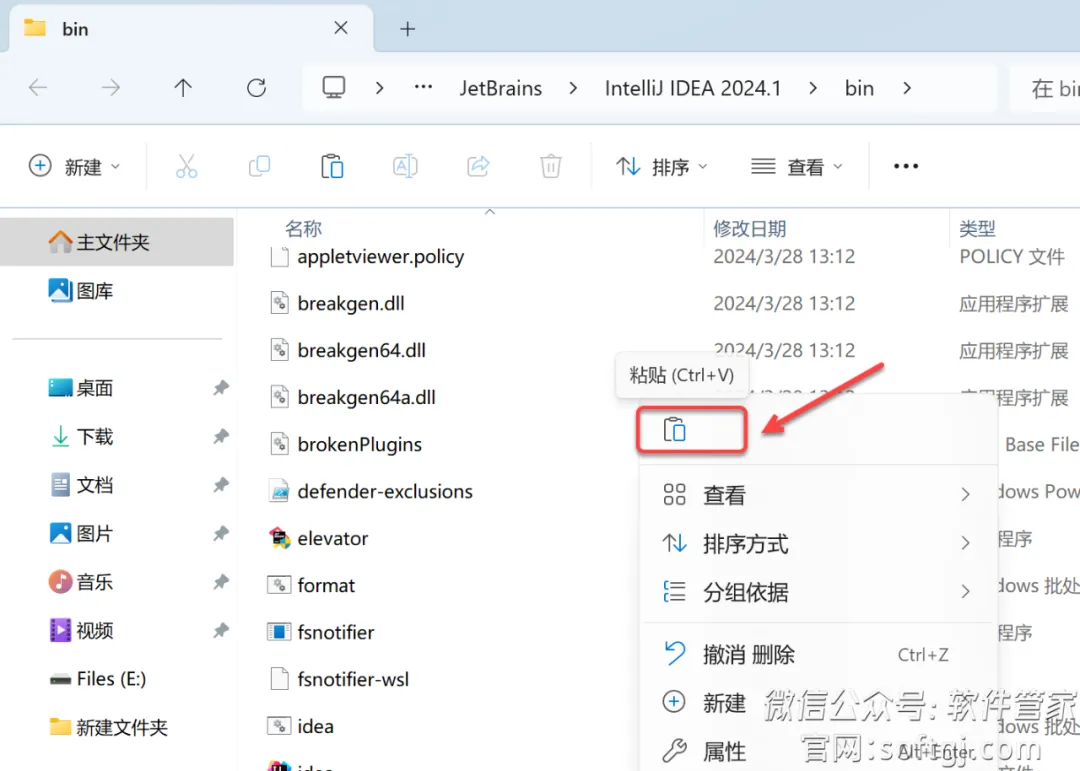The width and height of the screenshot is (1080, 771).
Task: Click the This PC monitor icon
Action: click(334, 88)
